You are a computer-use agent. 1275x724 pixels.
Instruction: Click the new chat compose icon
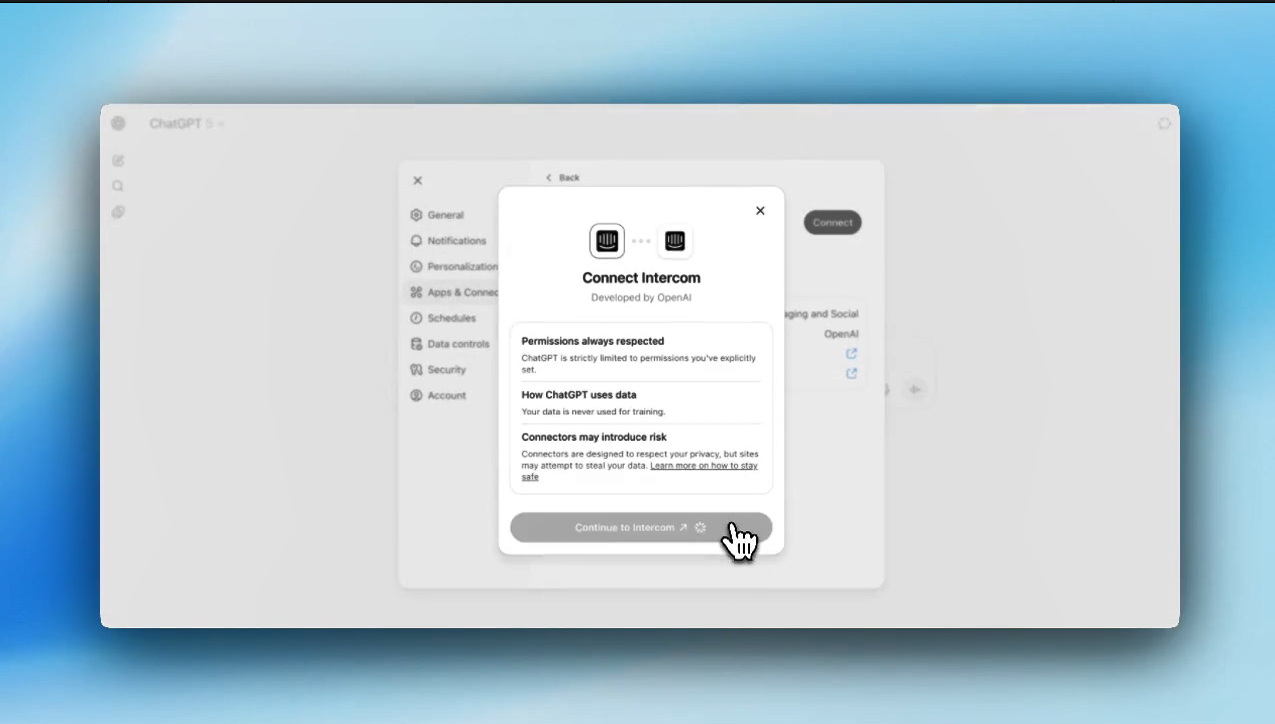118,160
